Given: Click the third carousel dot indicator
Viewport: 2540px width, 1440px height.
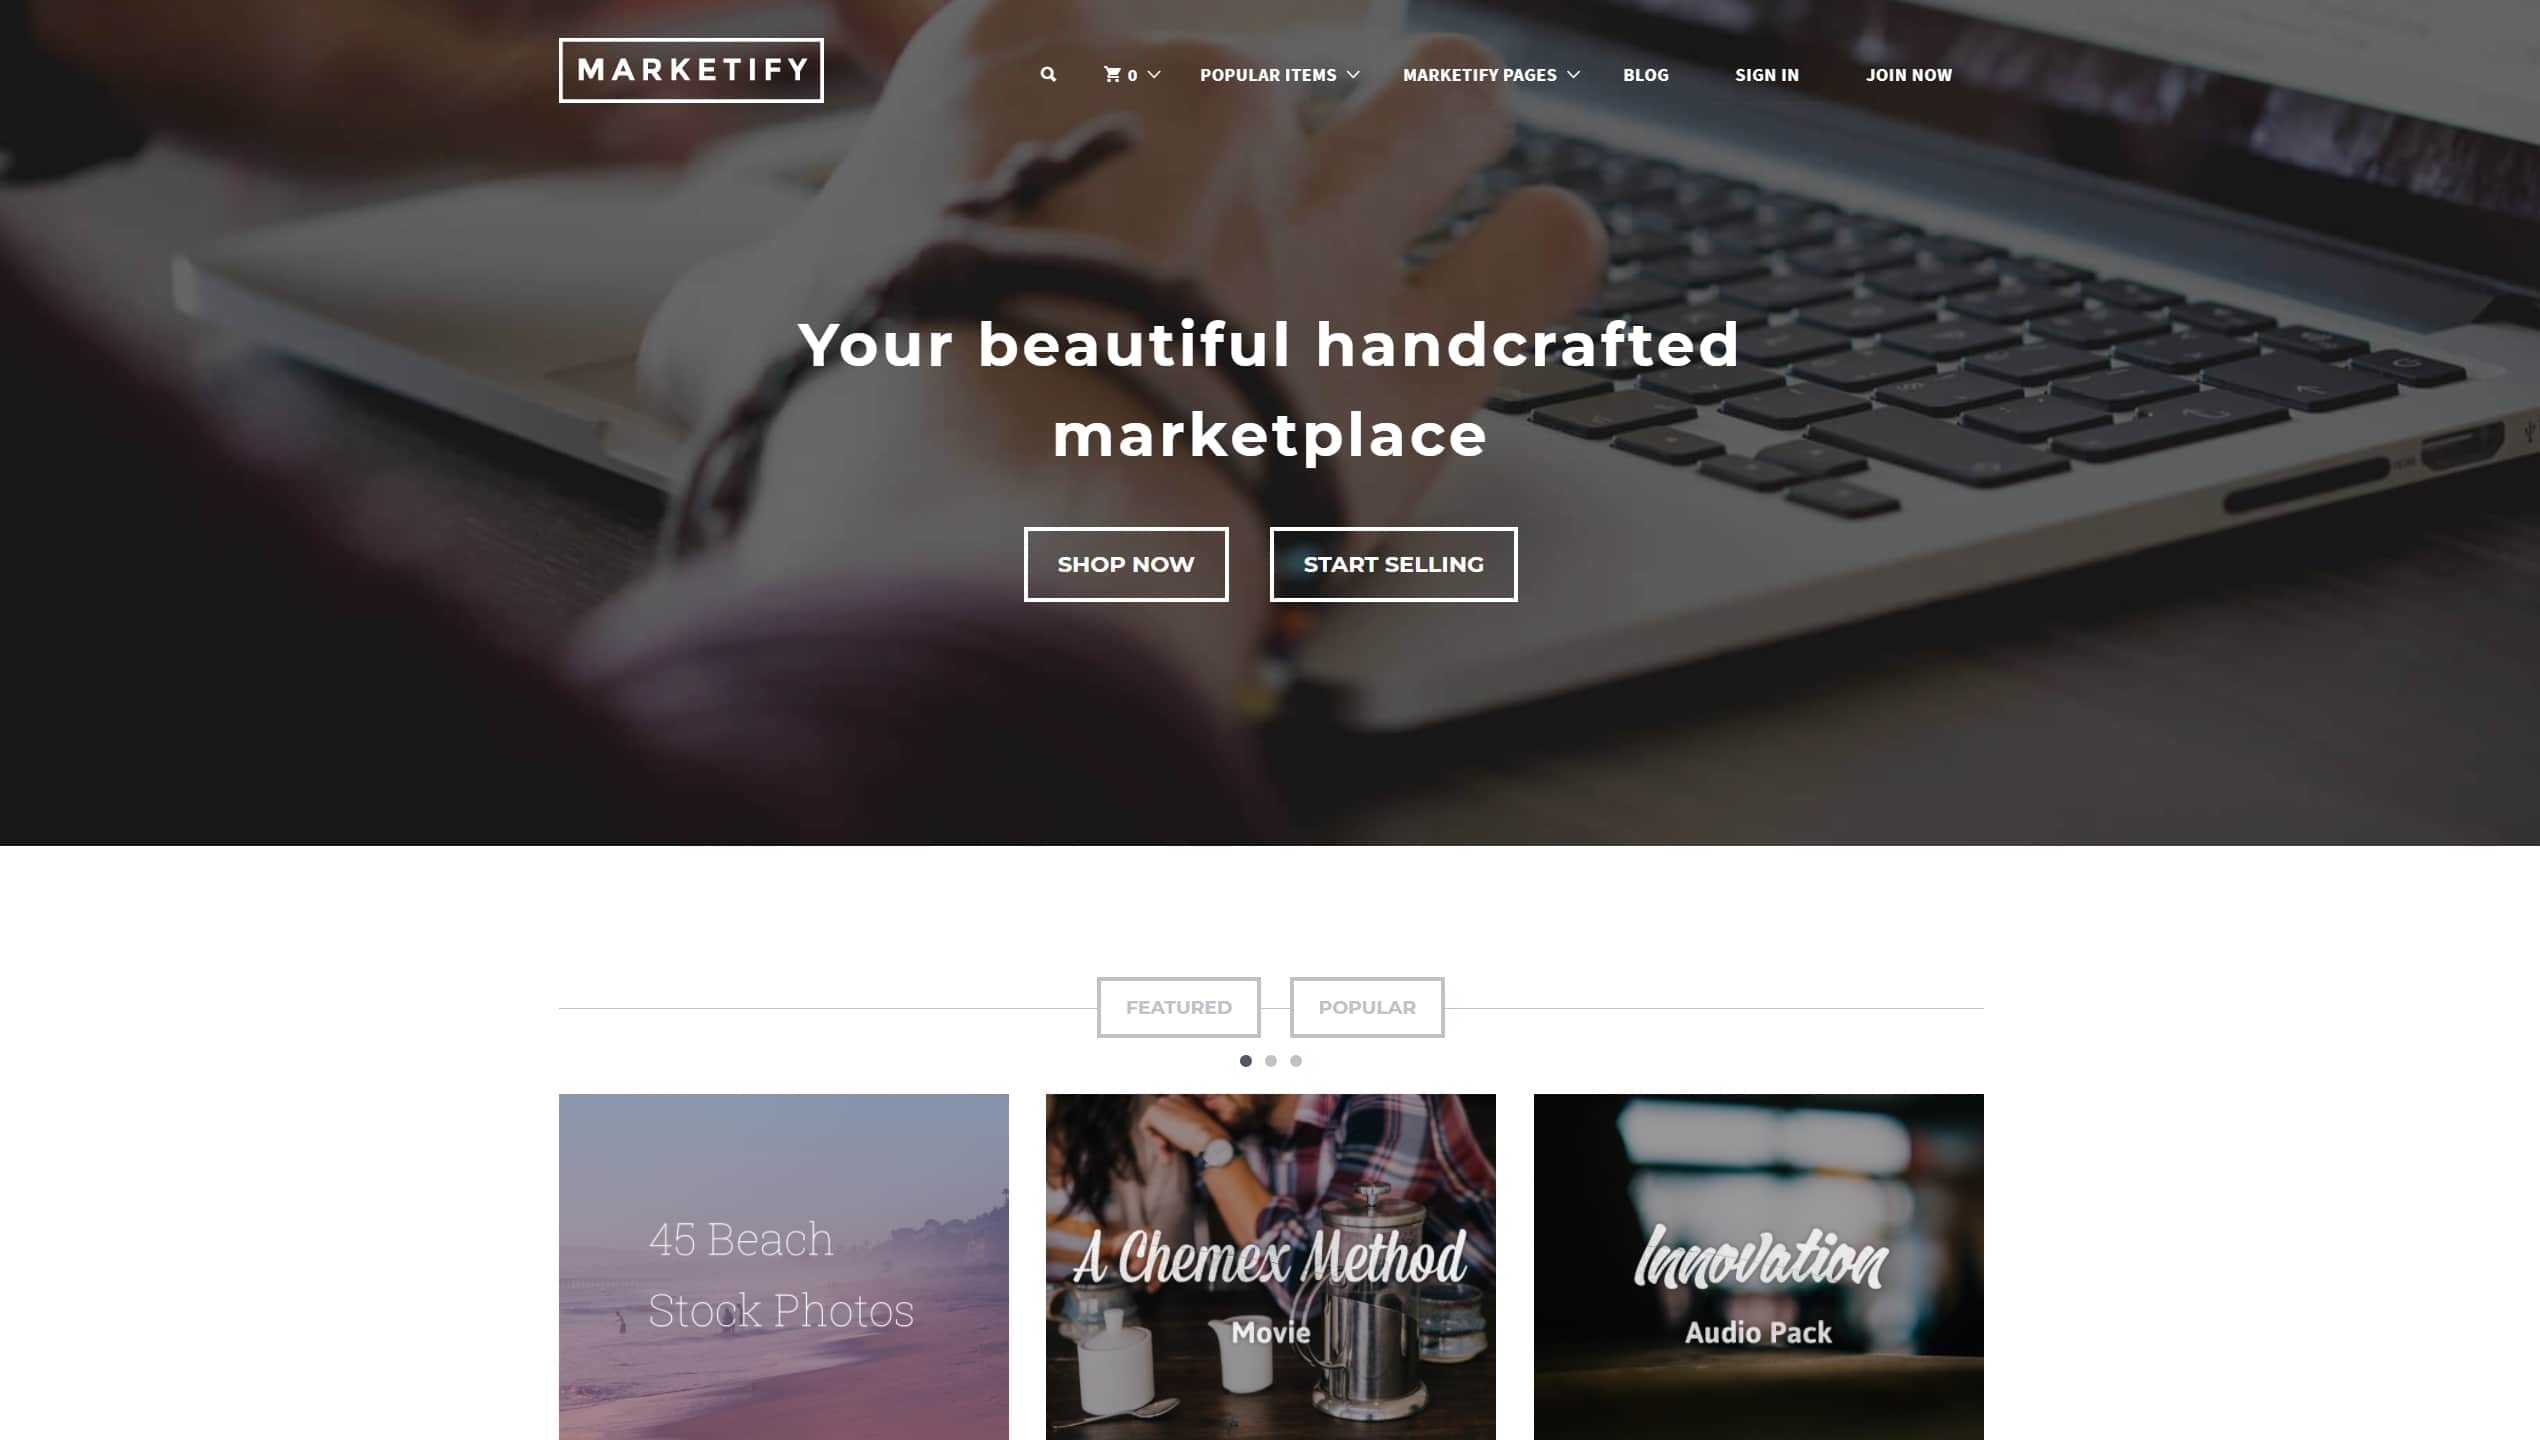Looking at the screenshot, I should [x=1294, y=1059].
